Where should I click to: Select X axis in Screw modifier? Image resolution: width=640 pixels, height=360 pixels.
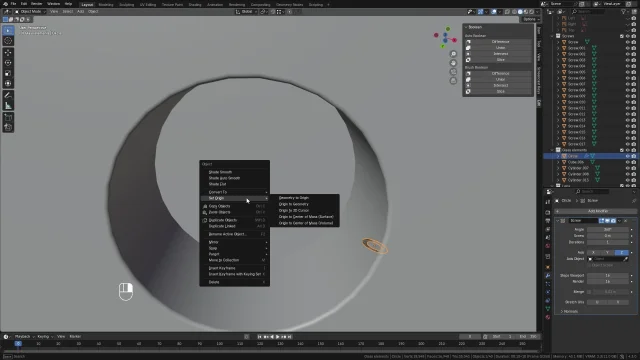tap(594, 253)
